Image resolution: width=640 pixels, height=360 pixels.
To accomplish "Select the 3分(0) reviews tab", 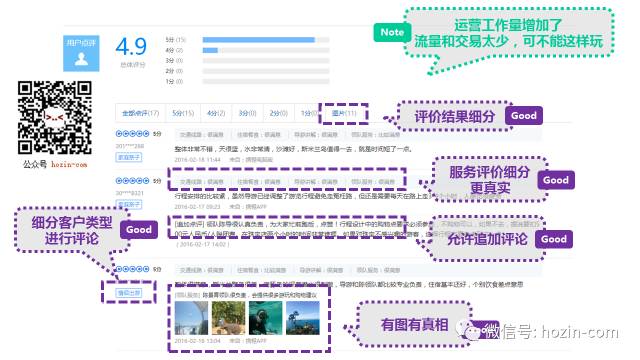I will 247,113.
